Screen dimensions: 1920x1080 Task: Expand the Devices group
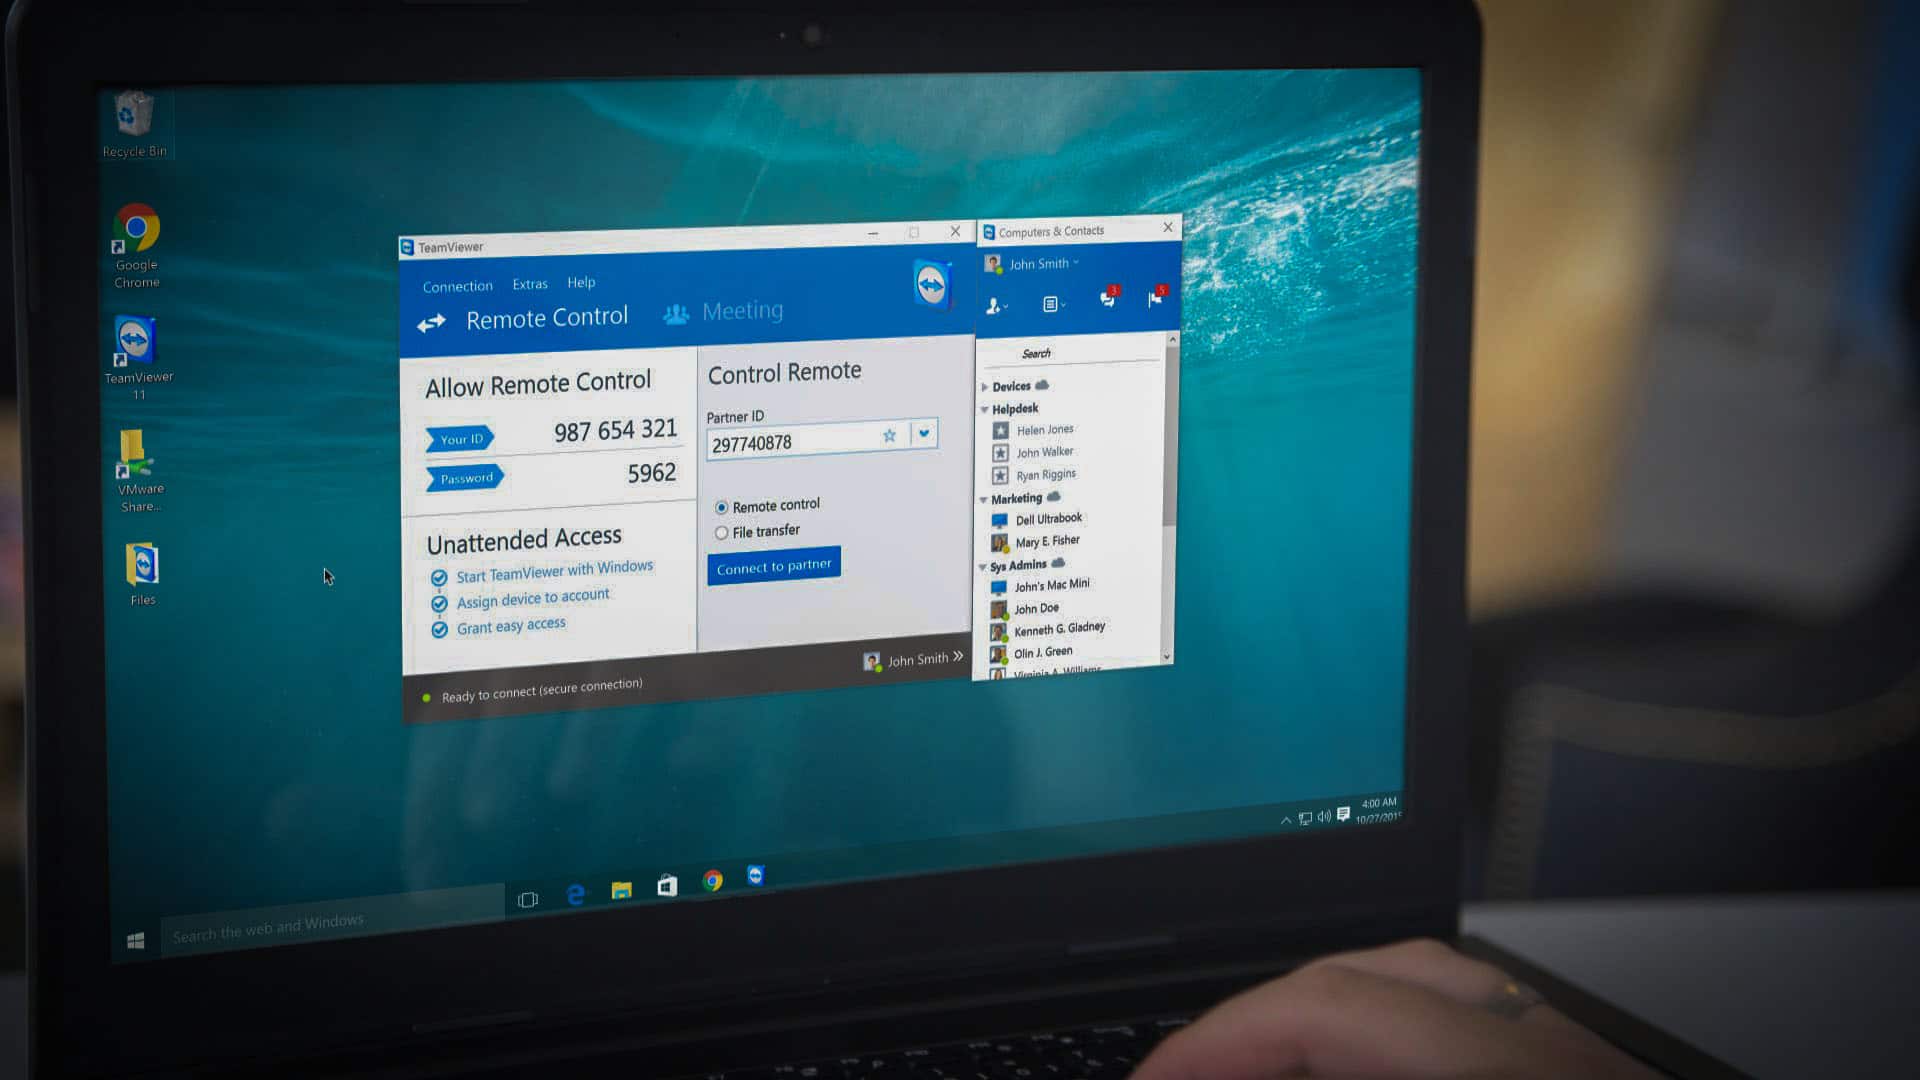pyautogui.click(x=985, y=387)
